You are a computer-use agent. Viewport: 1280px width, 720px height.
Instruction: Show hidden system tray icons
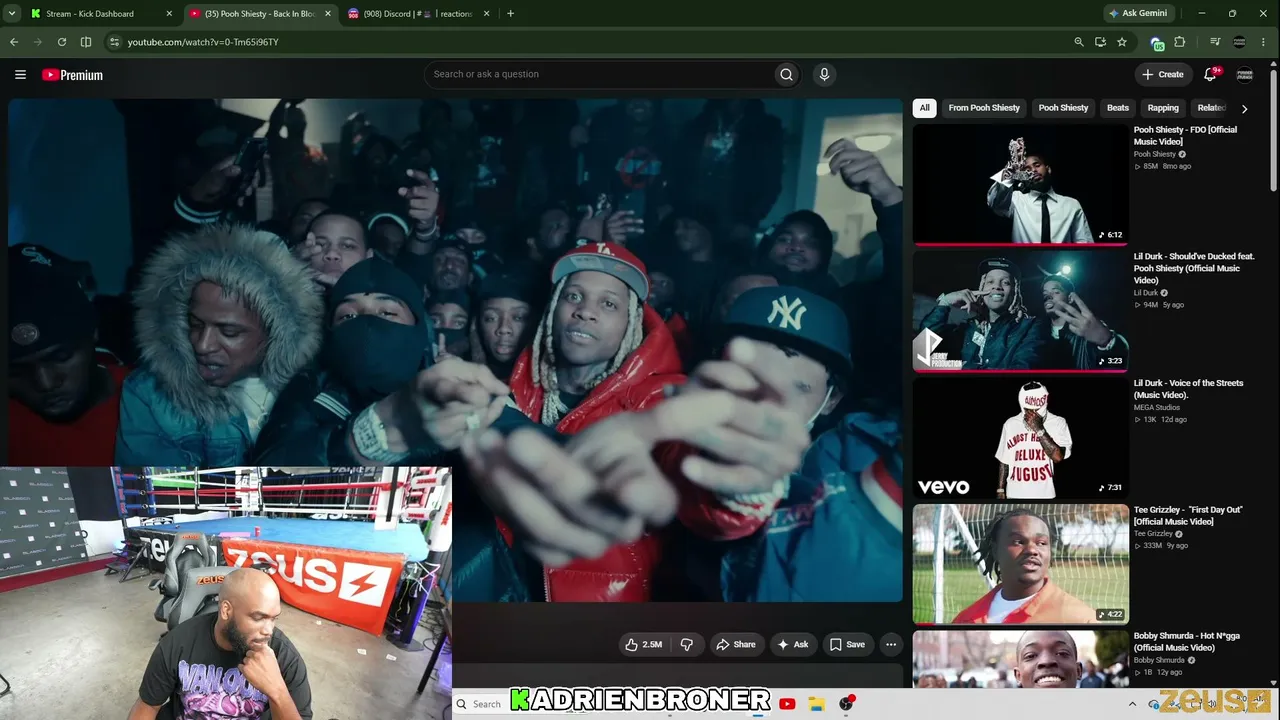point(1132,704)
